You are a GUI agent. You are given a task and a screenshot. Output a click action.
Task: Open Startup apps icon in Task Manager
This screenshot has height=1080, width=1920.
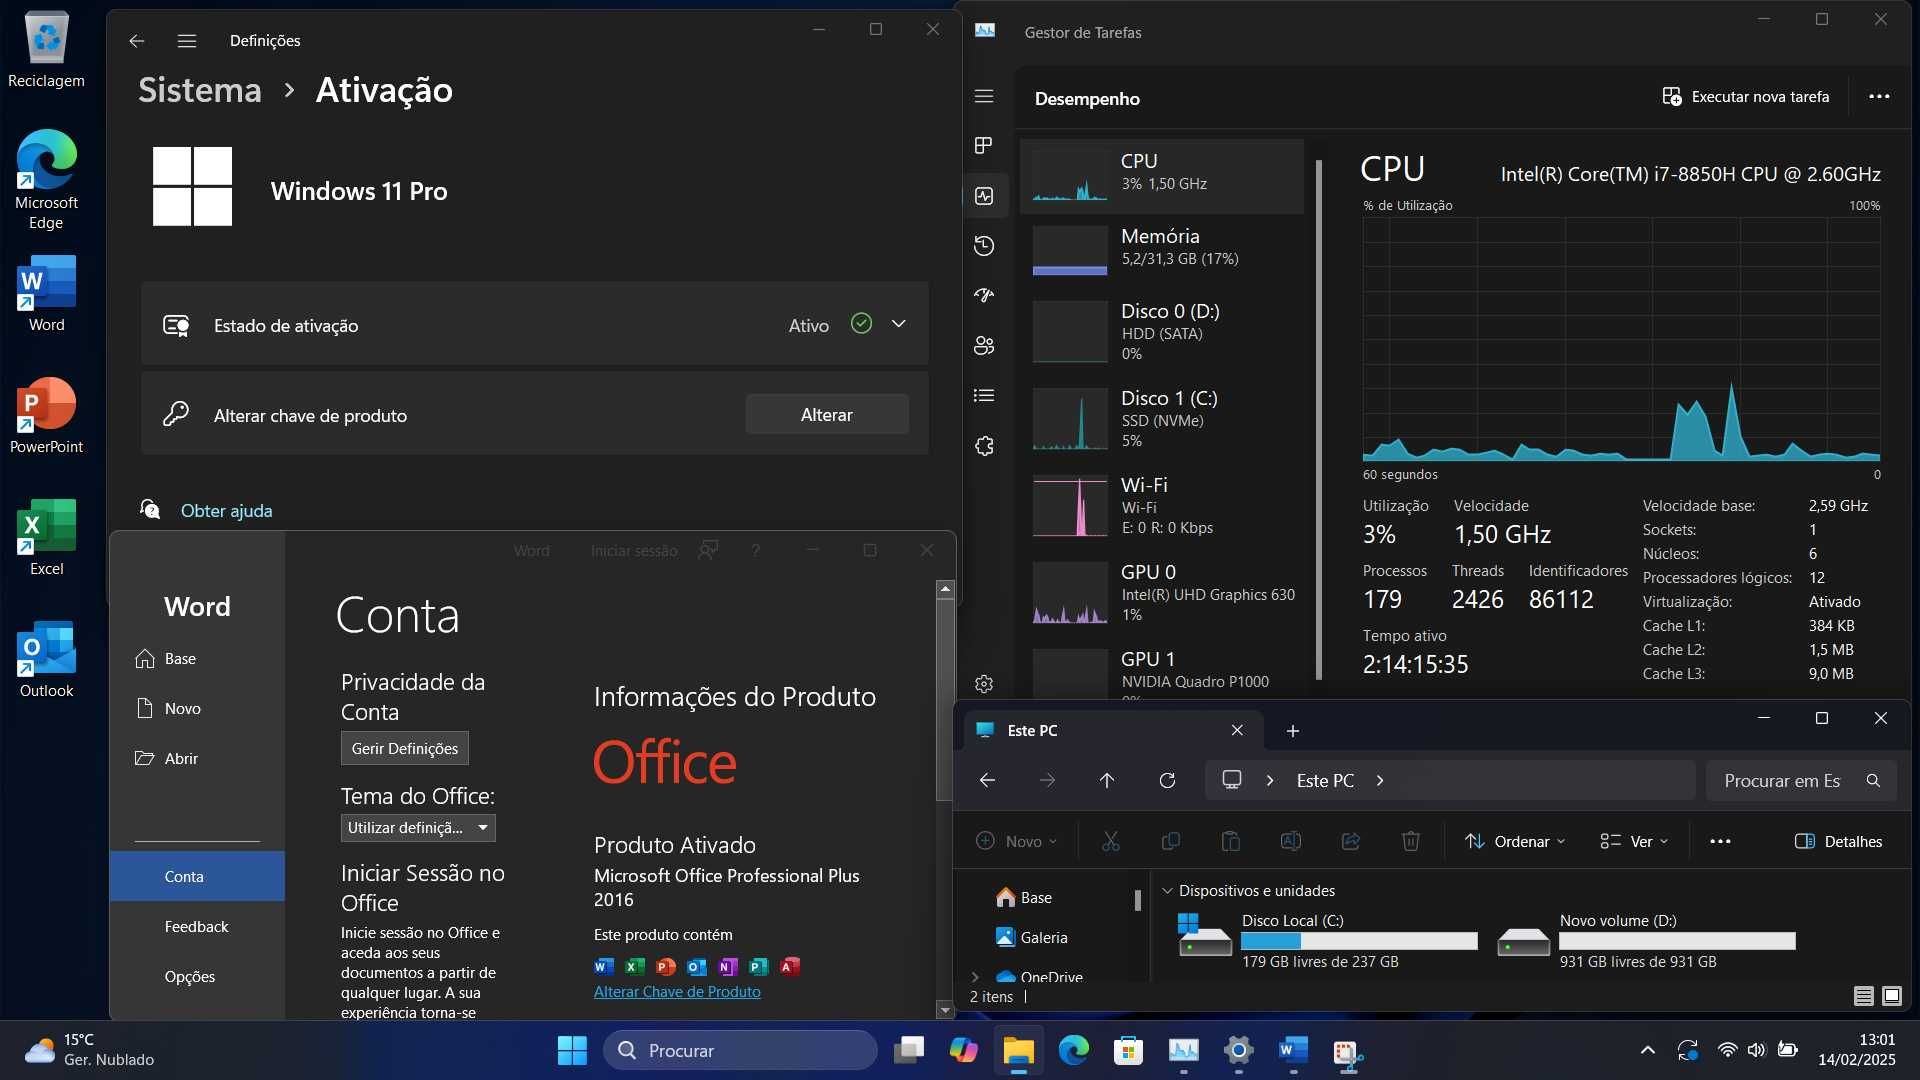(x=984, y=296)
